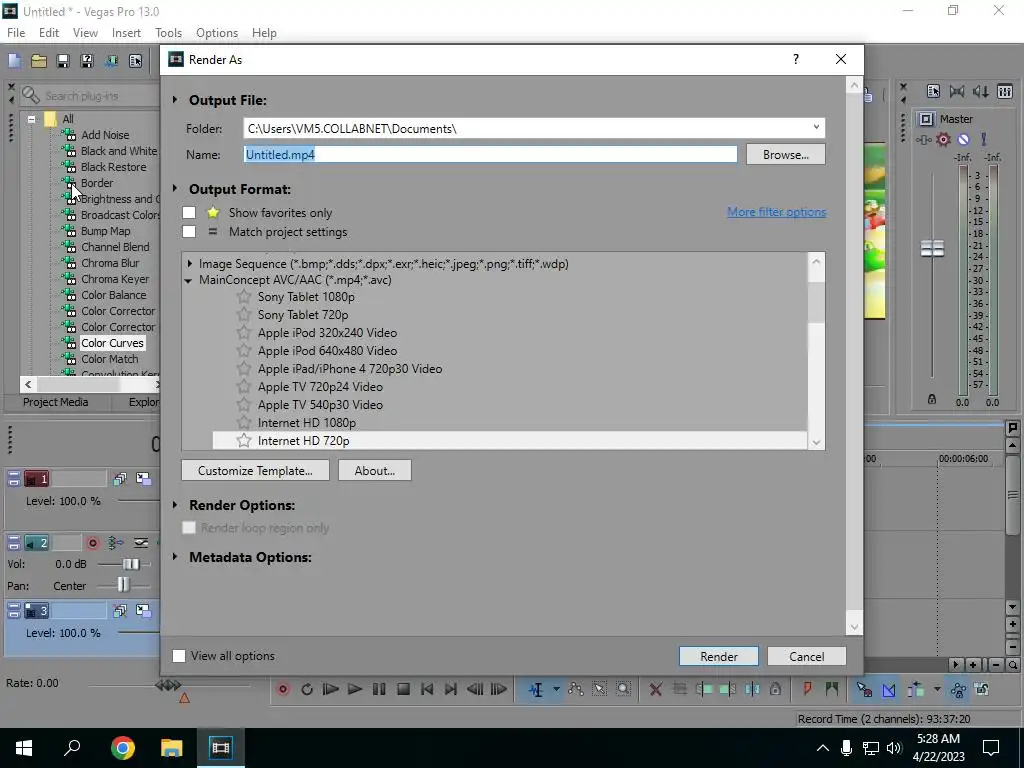Toggle Auto Ripple icon in the toolbar
Screen dimensions: 1024x768
916,689
